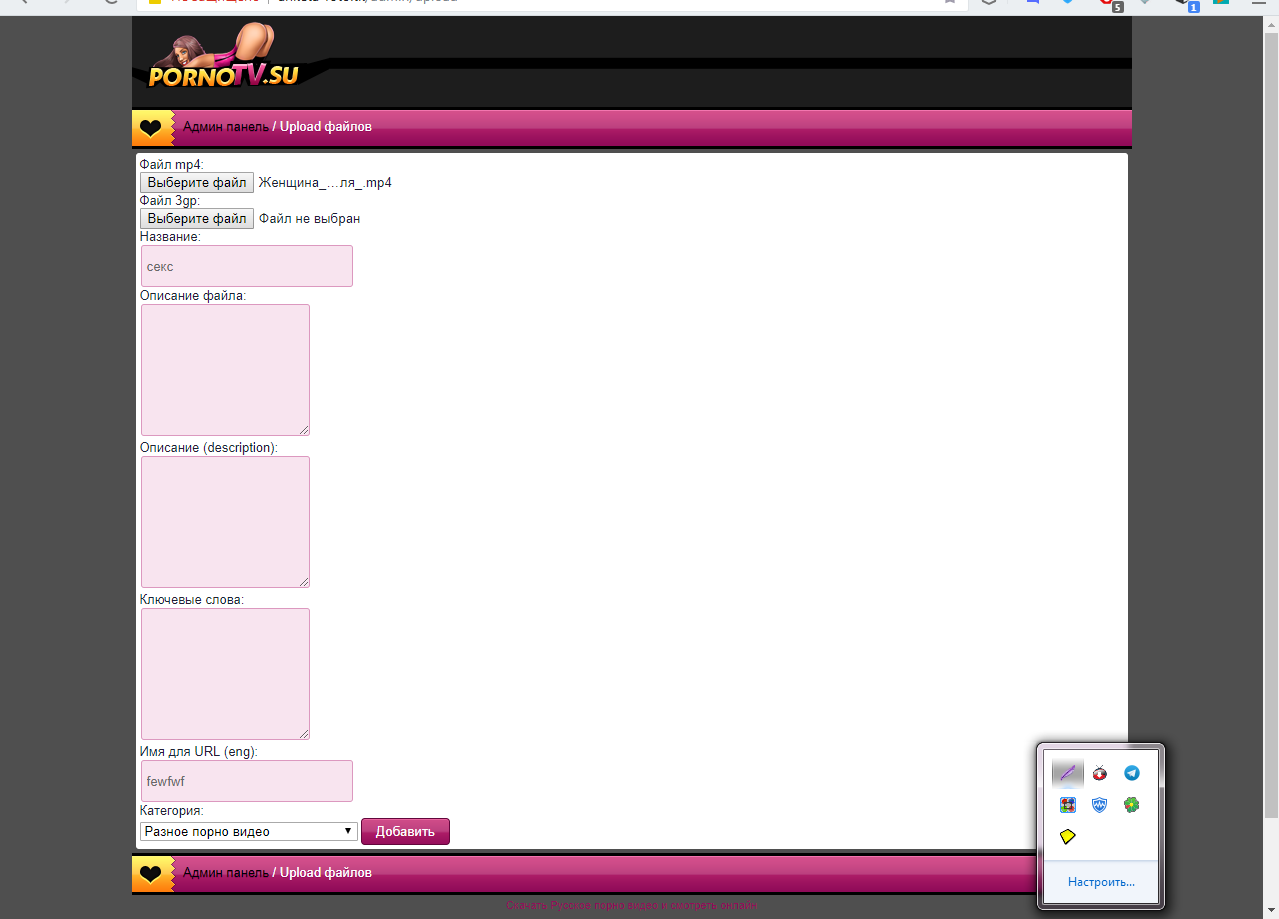Click into the Описание файла textarea

[225, 370]
